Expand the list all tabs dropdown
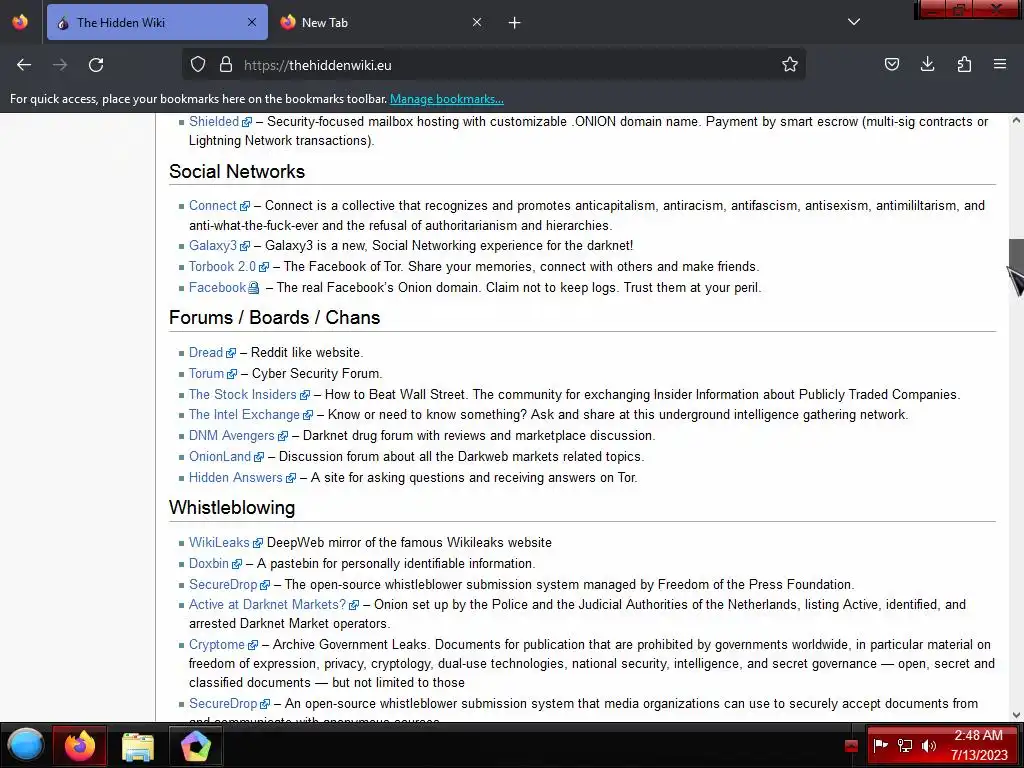Screen dimensions: 1024x768 854,22
